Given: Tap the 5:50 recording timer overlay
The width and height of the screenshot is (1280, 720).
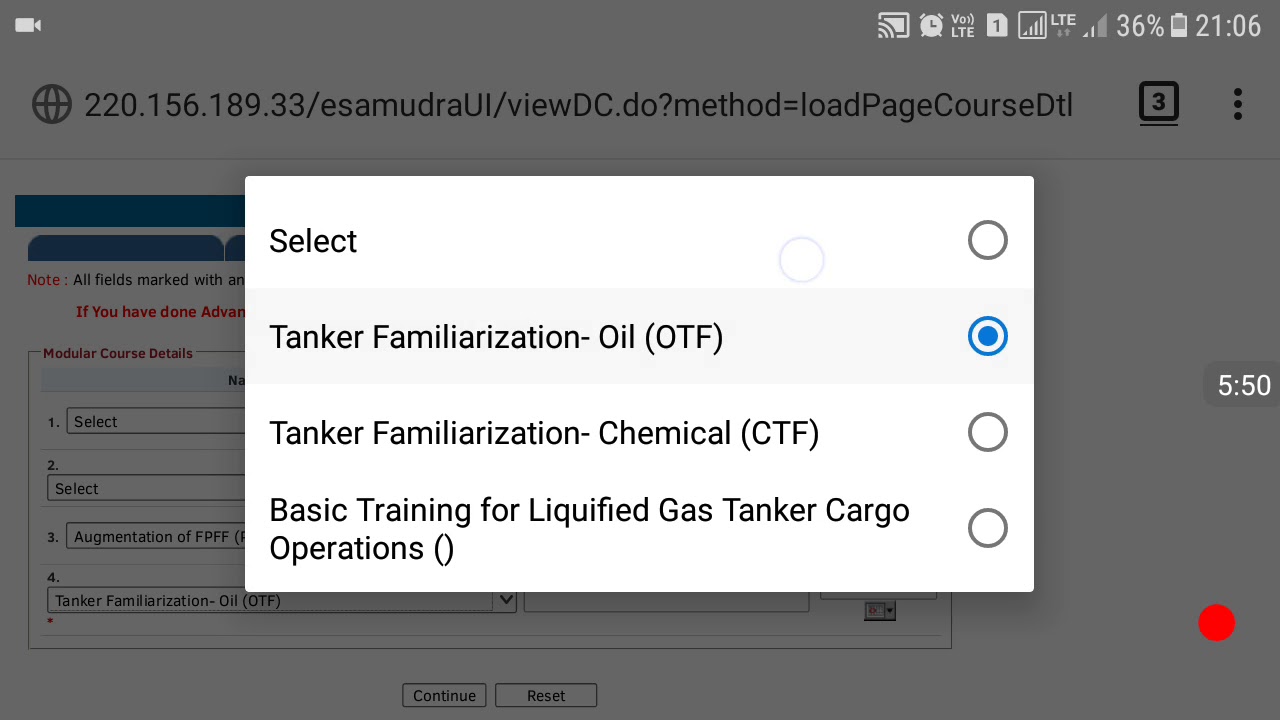Looking at the screenshot, I should (1243, 386).
